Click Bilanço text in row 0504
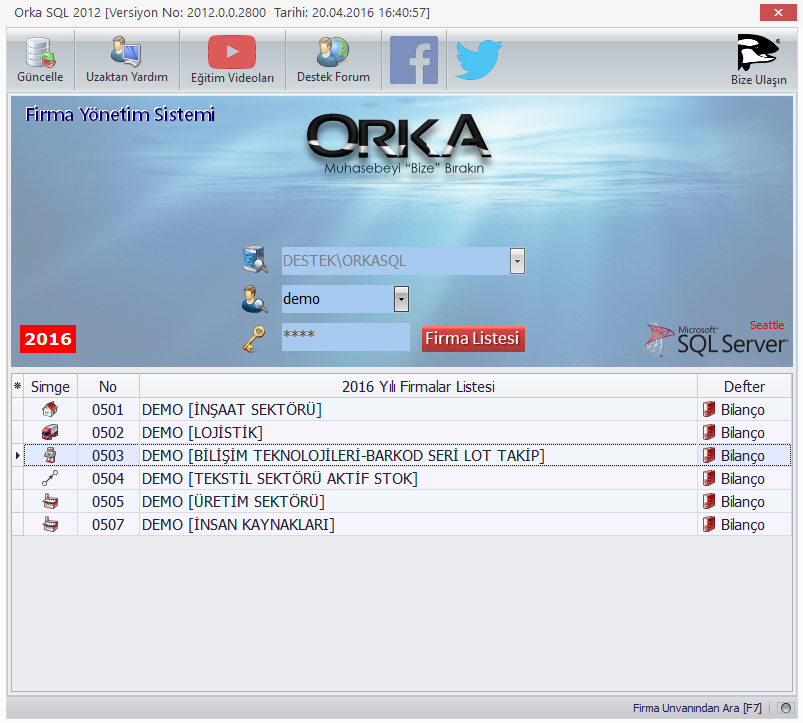The image size is (803, 723). (743, 478)
